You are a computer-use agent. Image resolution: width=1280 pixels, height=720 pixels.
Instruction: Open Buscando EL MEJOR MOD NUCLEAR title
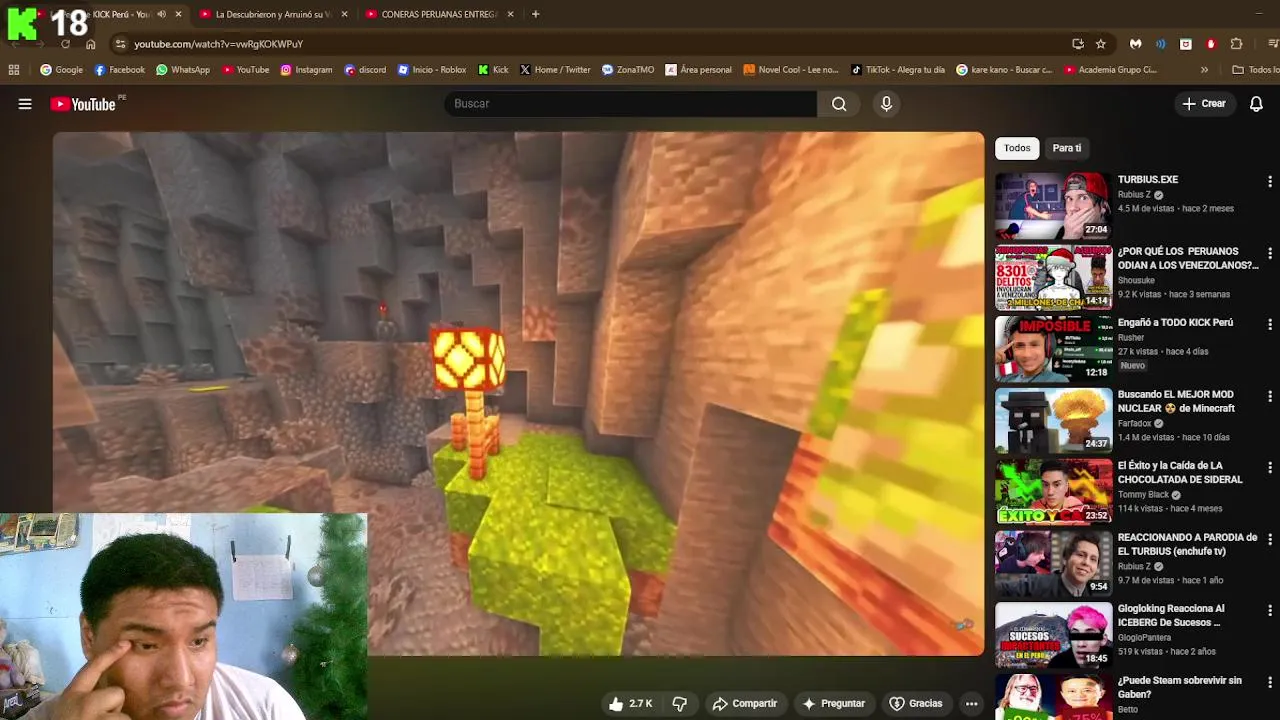coord(1176,401)
